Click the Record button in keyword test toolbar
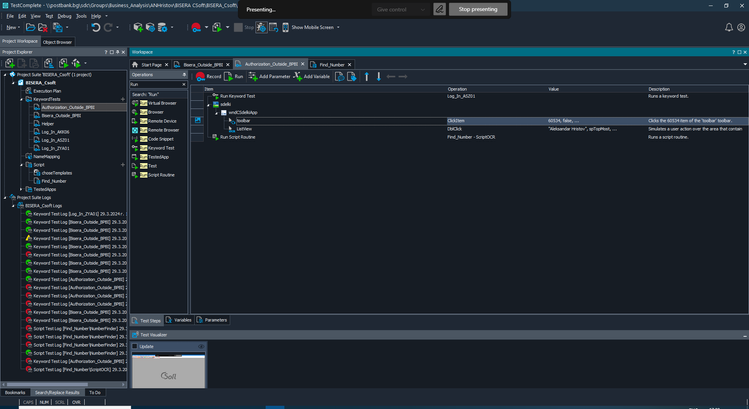 click(x=209, y=76)
